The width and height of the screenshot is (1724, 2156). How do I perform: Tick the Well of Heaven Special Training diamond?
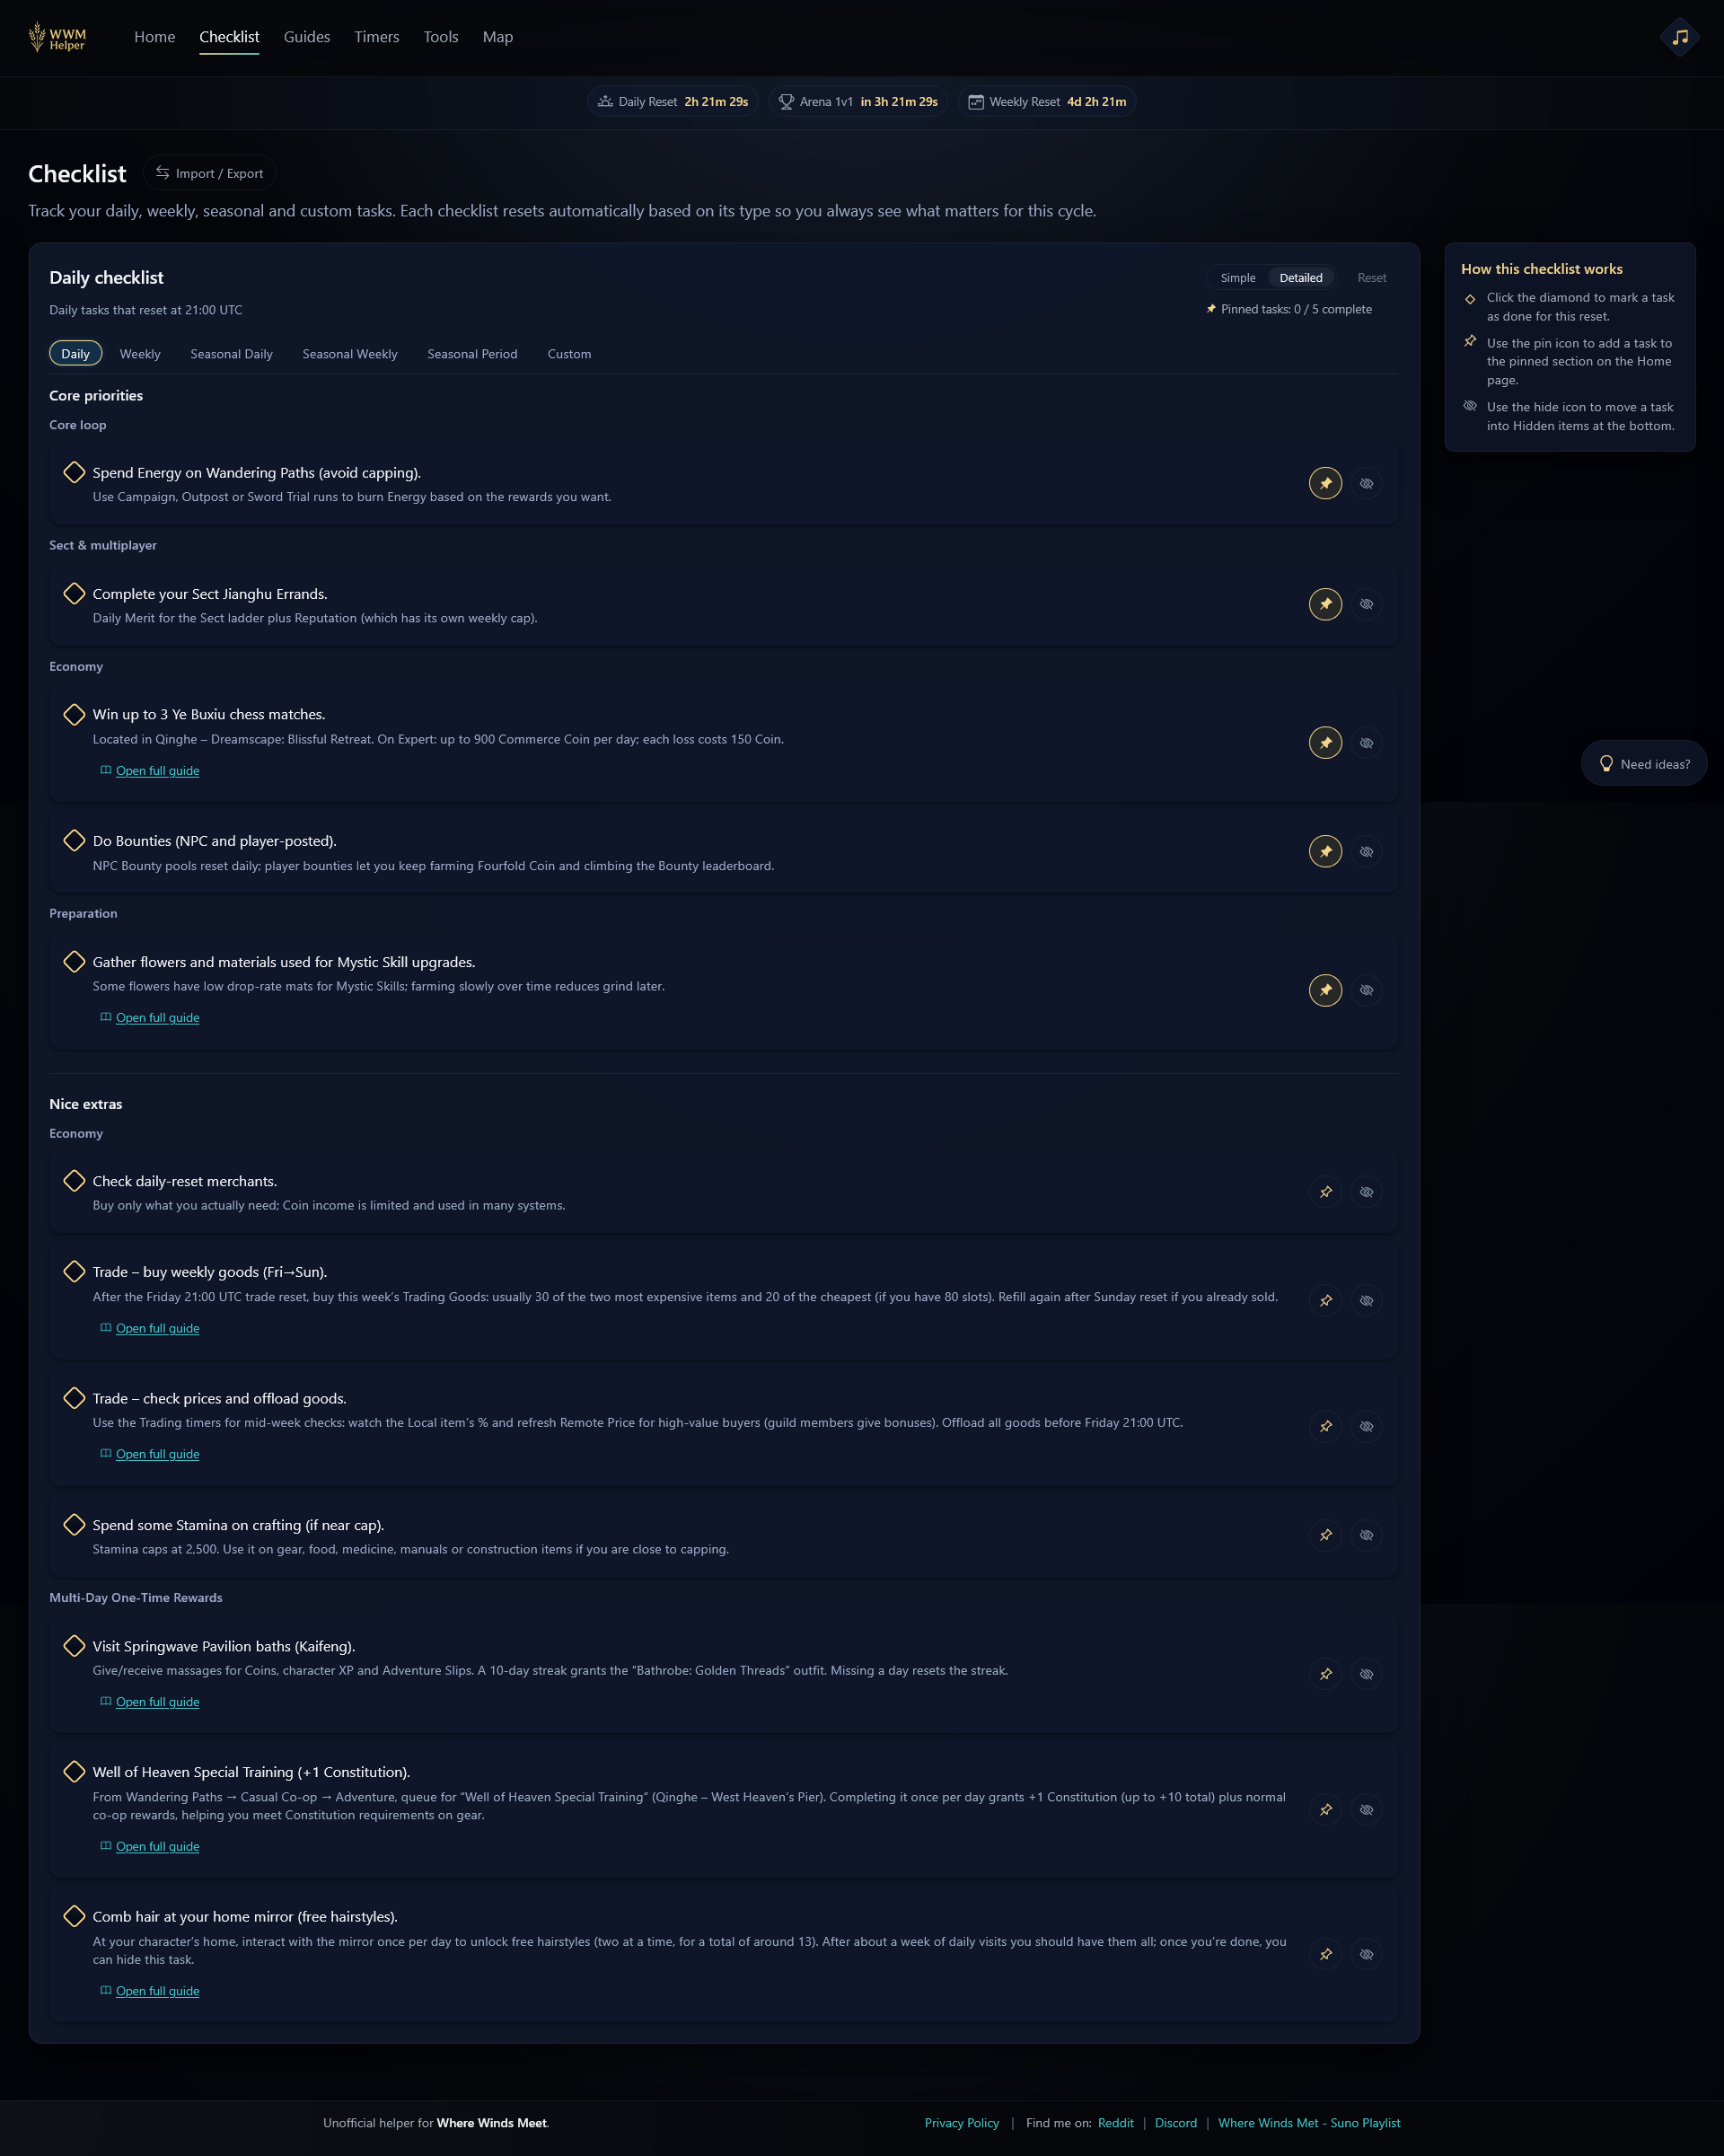(74, 1771)
